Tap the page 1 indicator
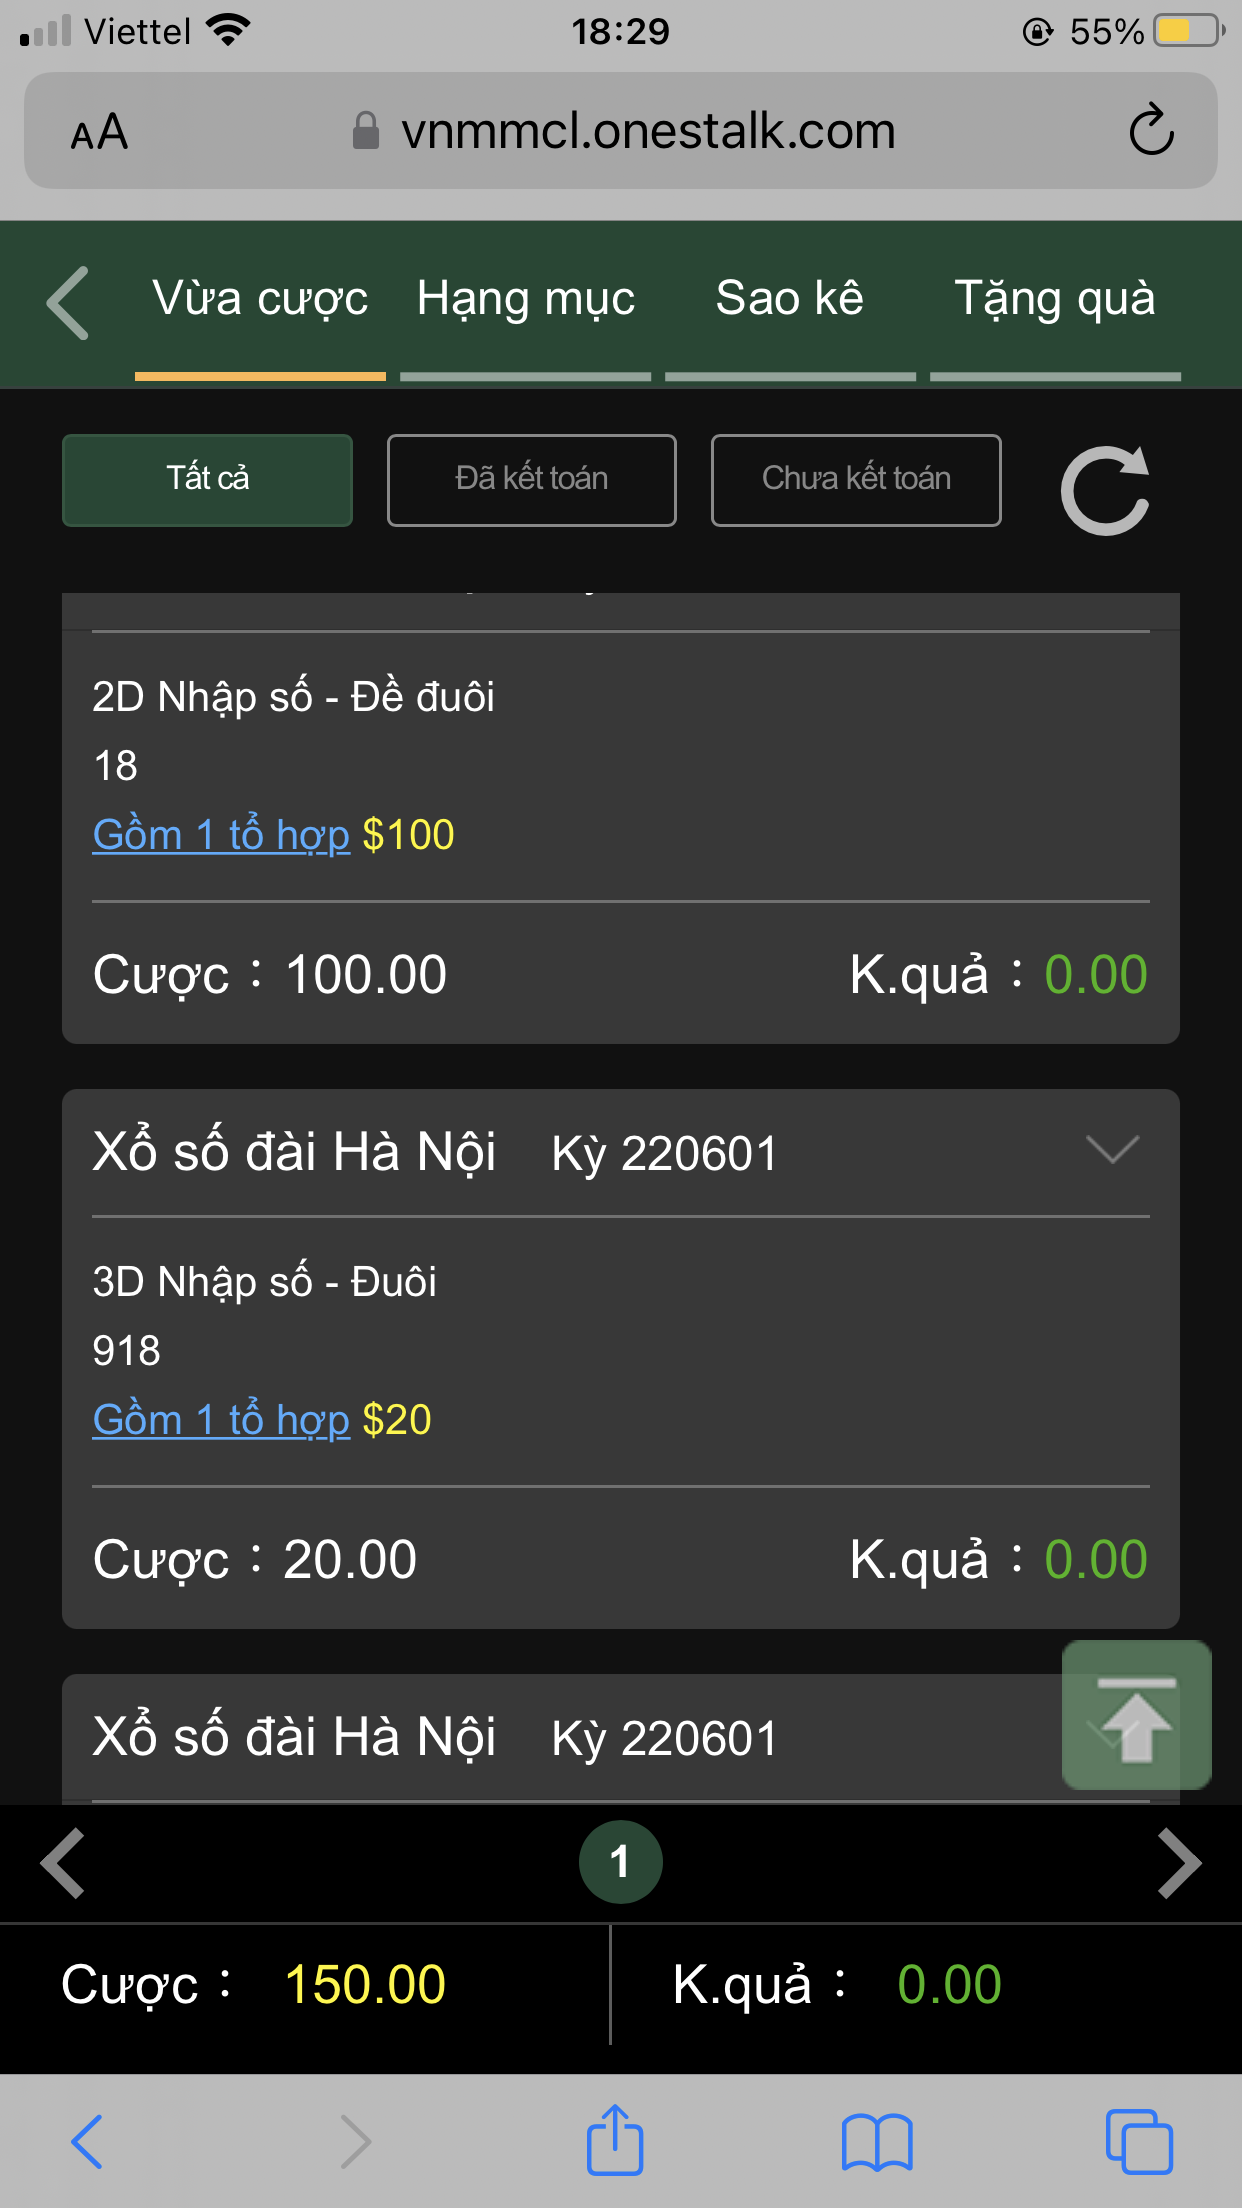Screen dimensions: 1242x2208 [x=620, y=1862]
